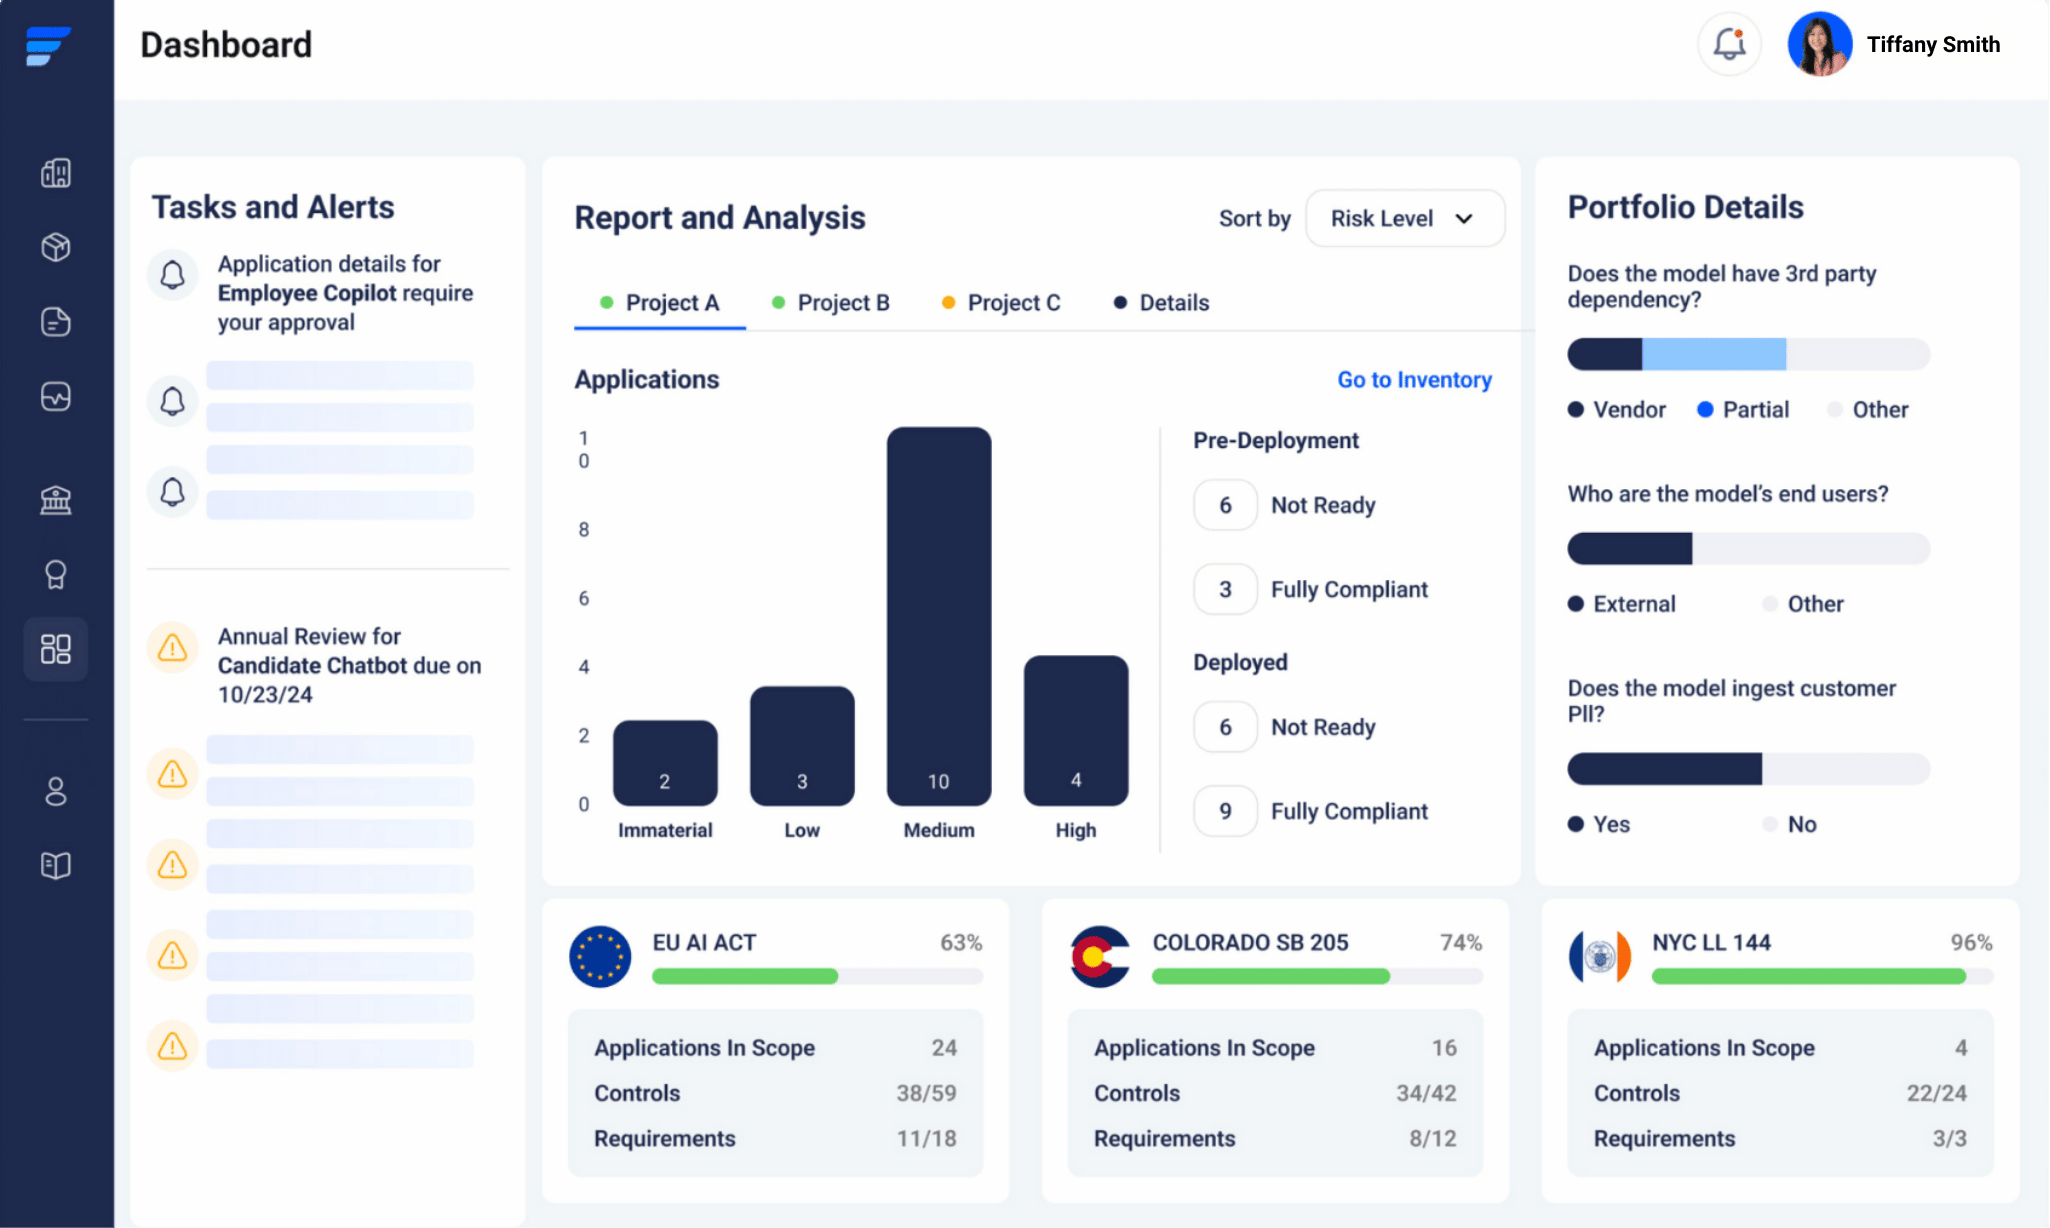This screenshot has height=1228, width=2050.
Task: Open the Risk Level sort dropdown
Action: point(1404,218)
